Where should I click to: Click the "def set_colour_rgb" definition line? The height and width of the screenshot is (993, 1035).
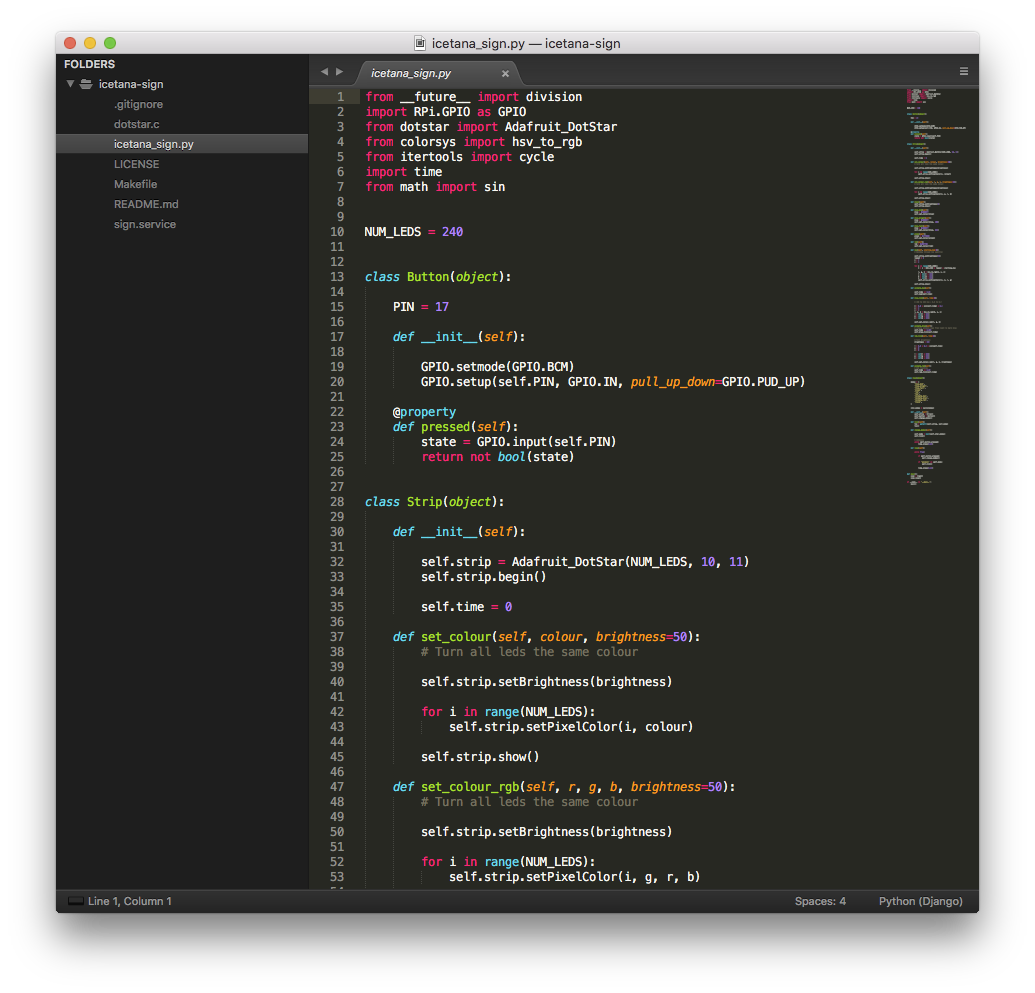(564, 786)
